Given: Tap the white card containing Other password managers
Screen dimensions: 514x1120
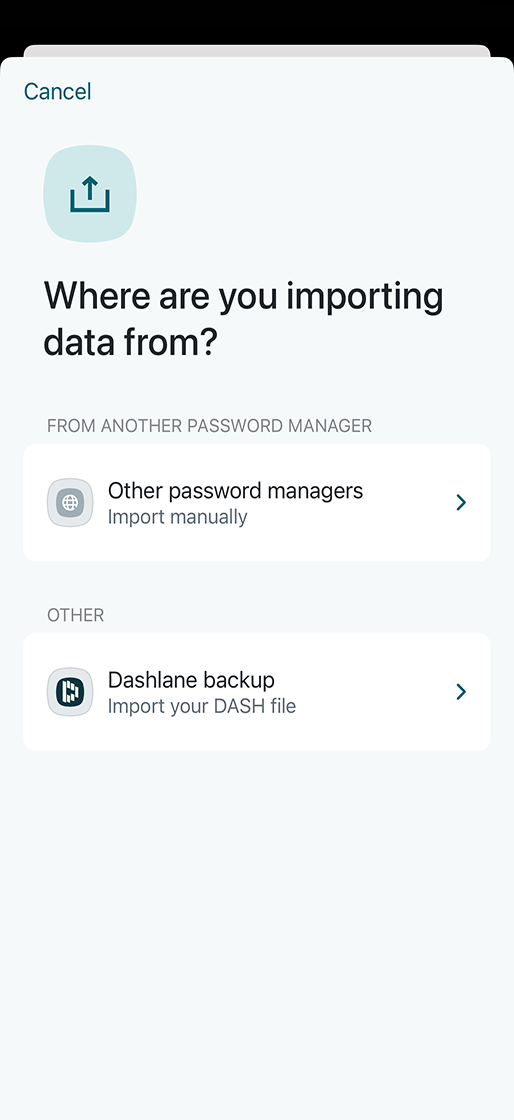Looking at the screenshot, I should [257, 503].
